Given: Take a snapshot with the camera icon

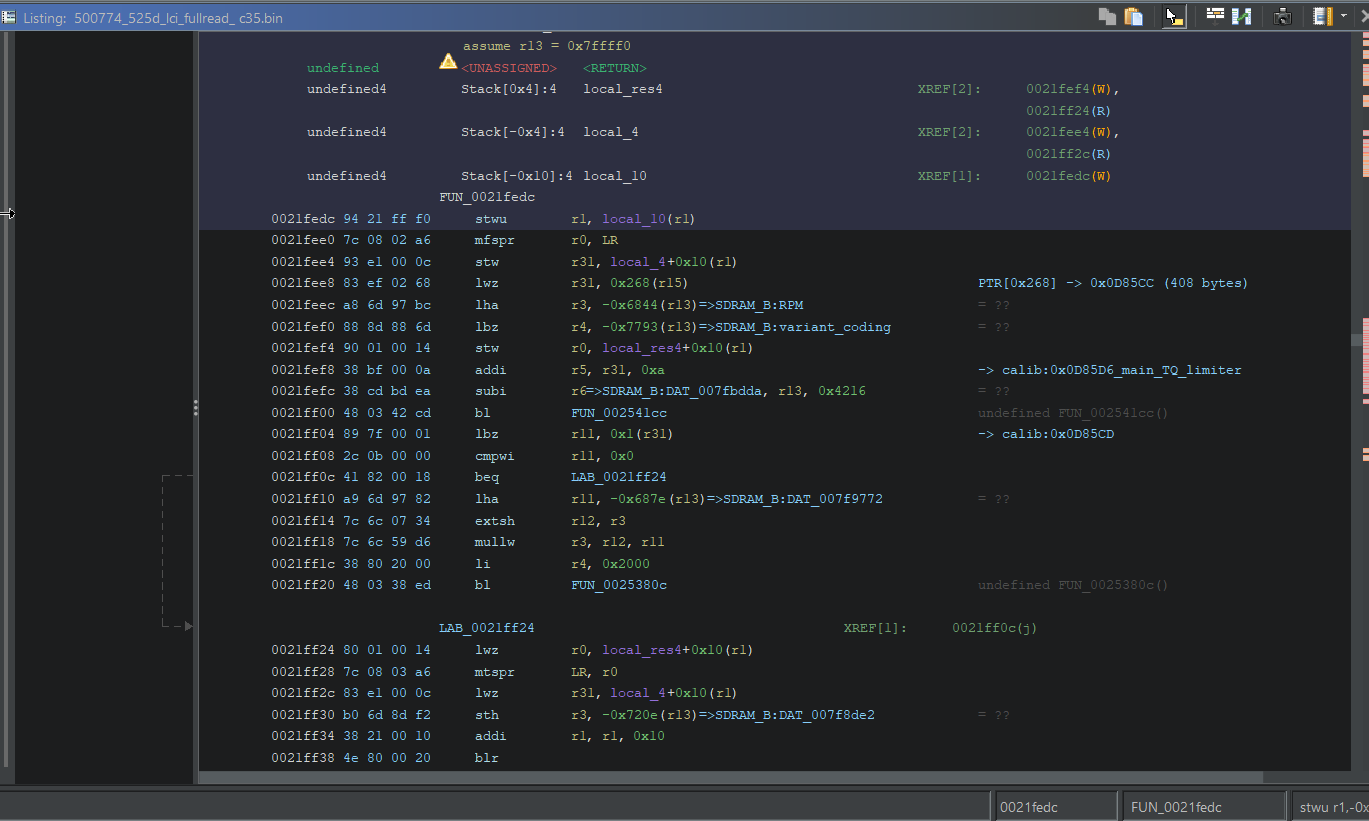Looking at the screenshot, I should pos(1282,16).
